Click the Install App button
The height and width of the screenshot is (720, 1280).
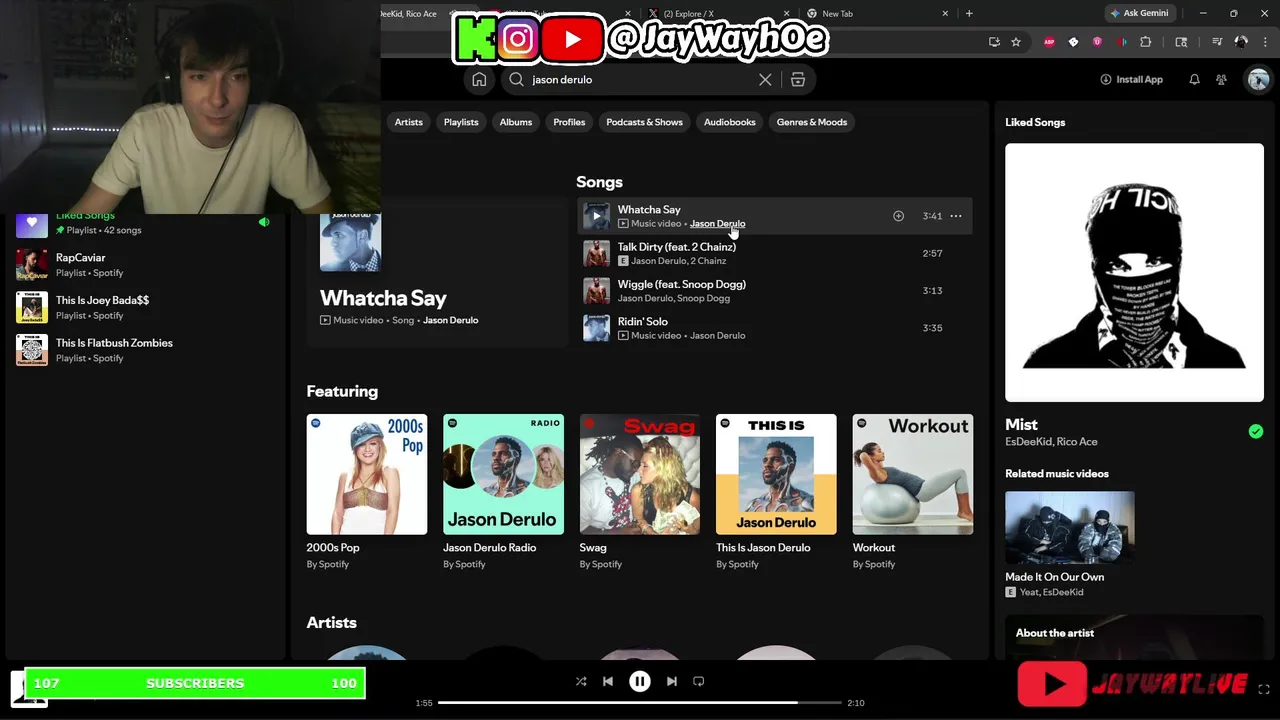pyautogui.click(x=1131, y=80)
